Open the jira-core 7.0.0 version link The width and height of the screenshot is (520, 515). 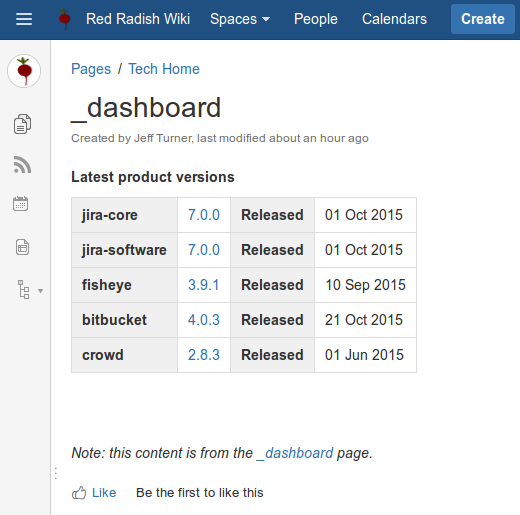[204, 215]
